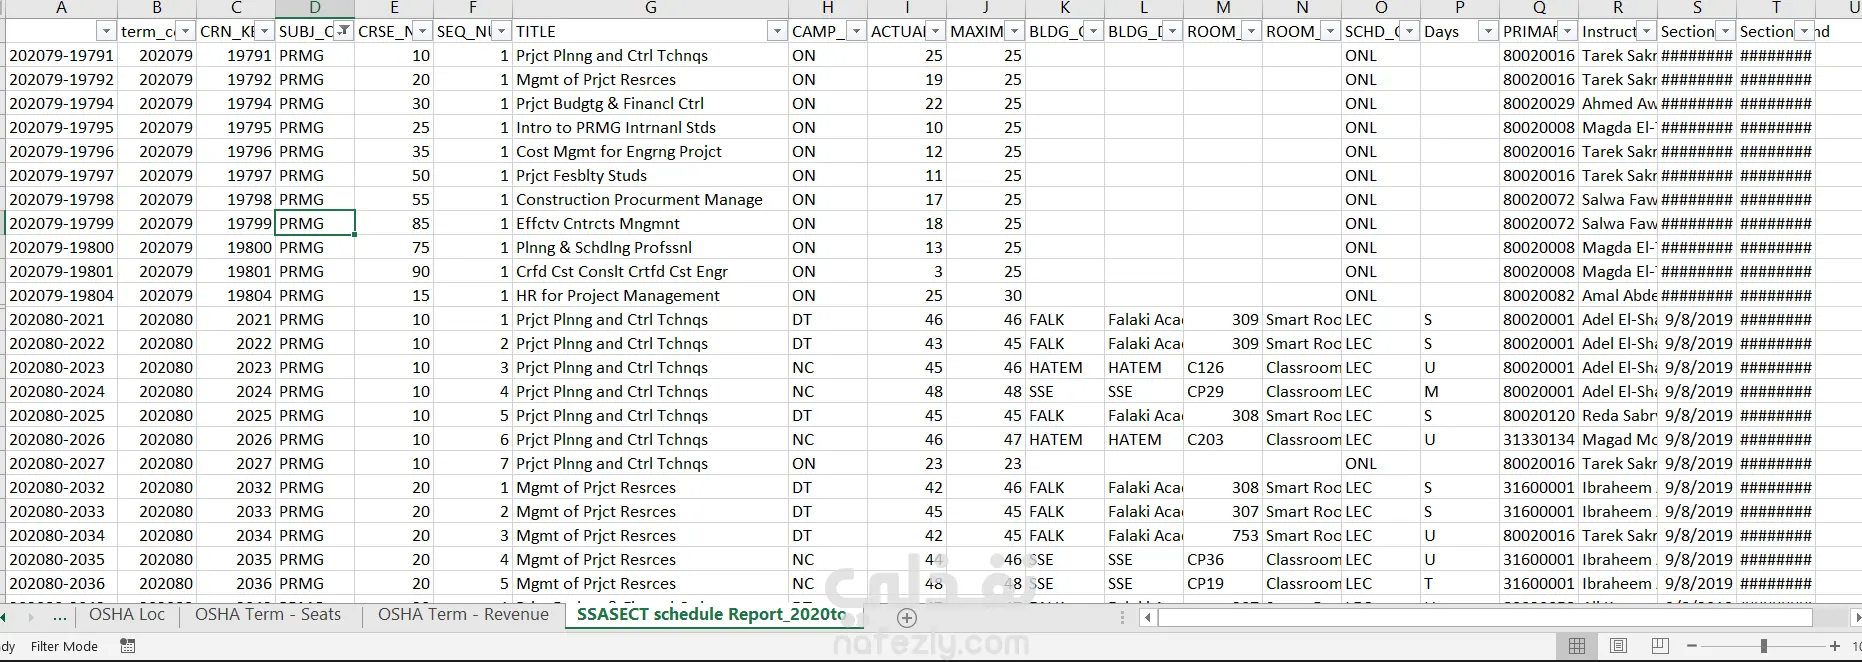
Task: Click primary ID cell '31330134'
Action: [1539, 439]
